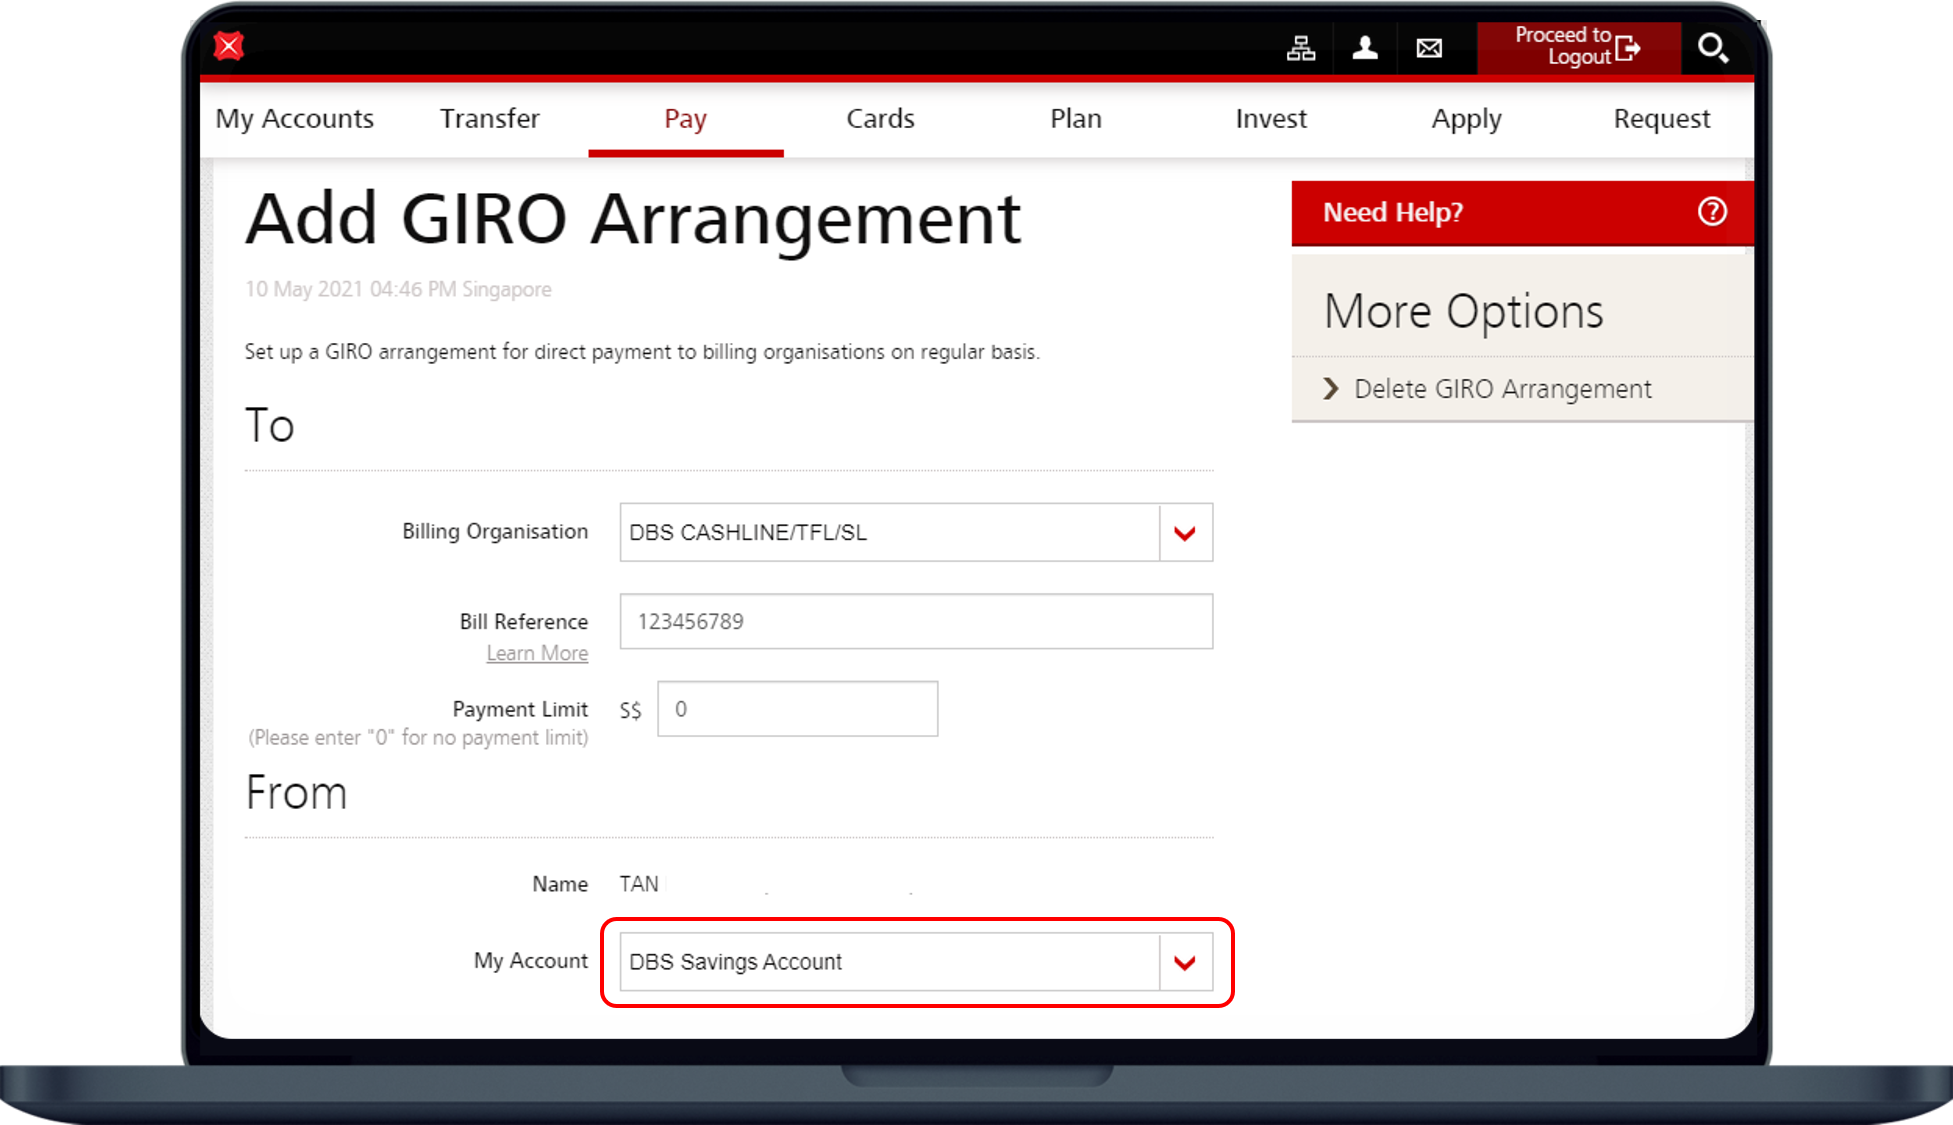This screenshot has width=1953, height=1125.
Task: Click Proceed to Logout button
Action: [x=1578, y=47]
